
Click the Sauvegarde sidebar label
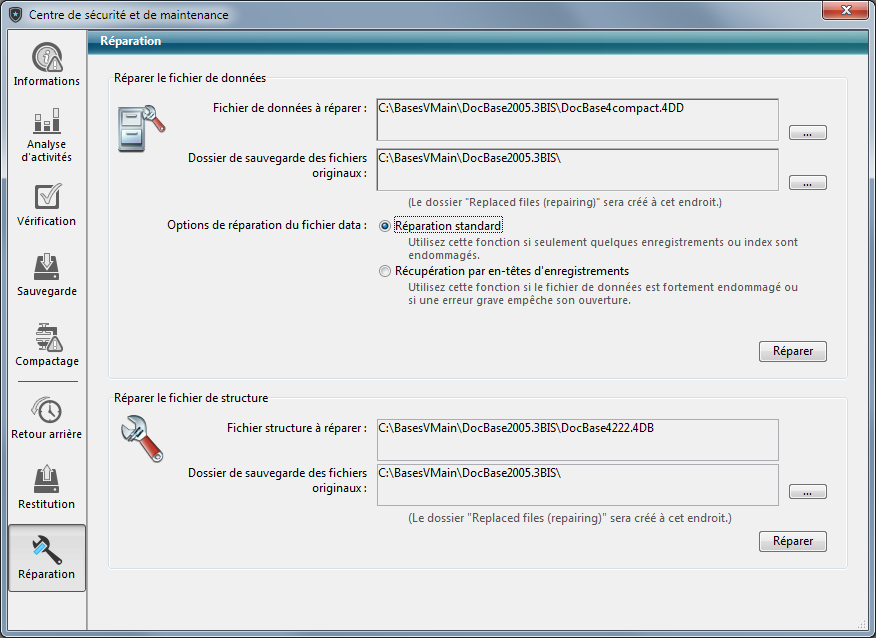[47, 292]
